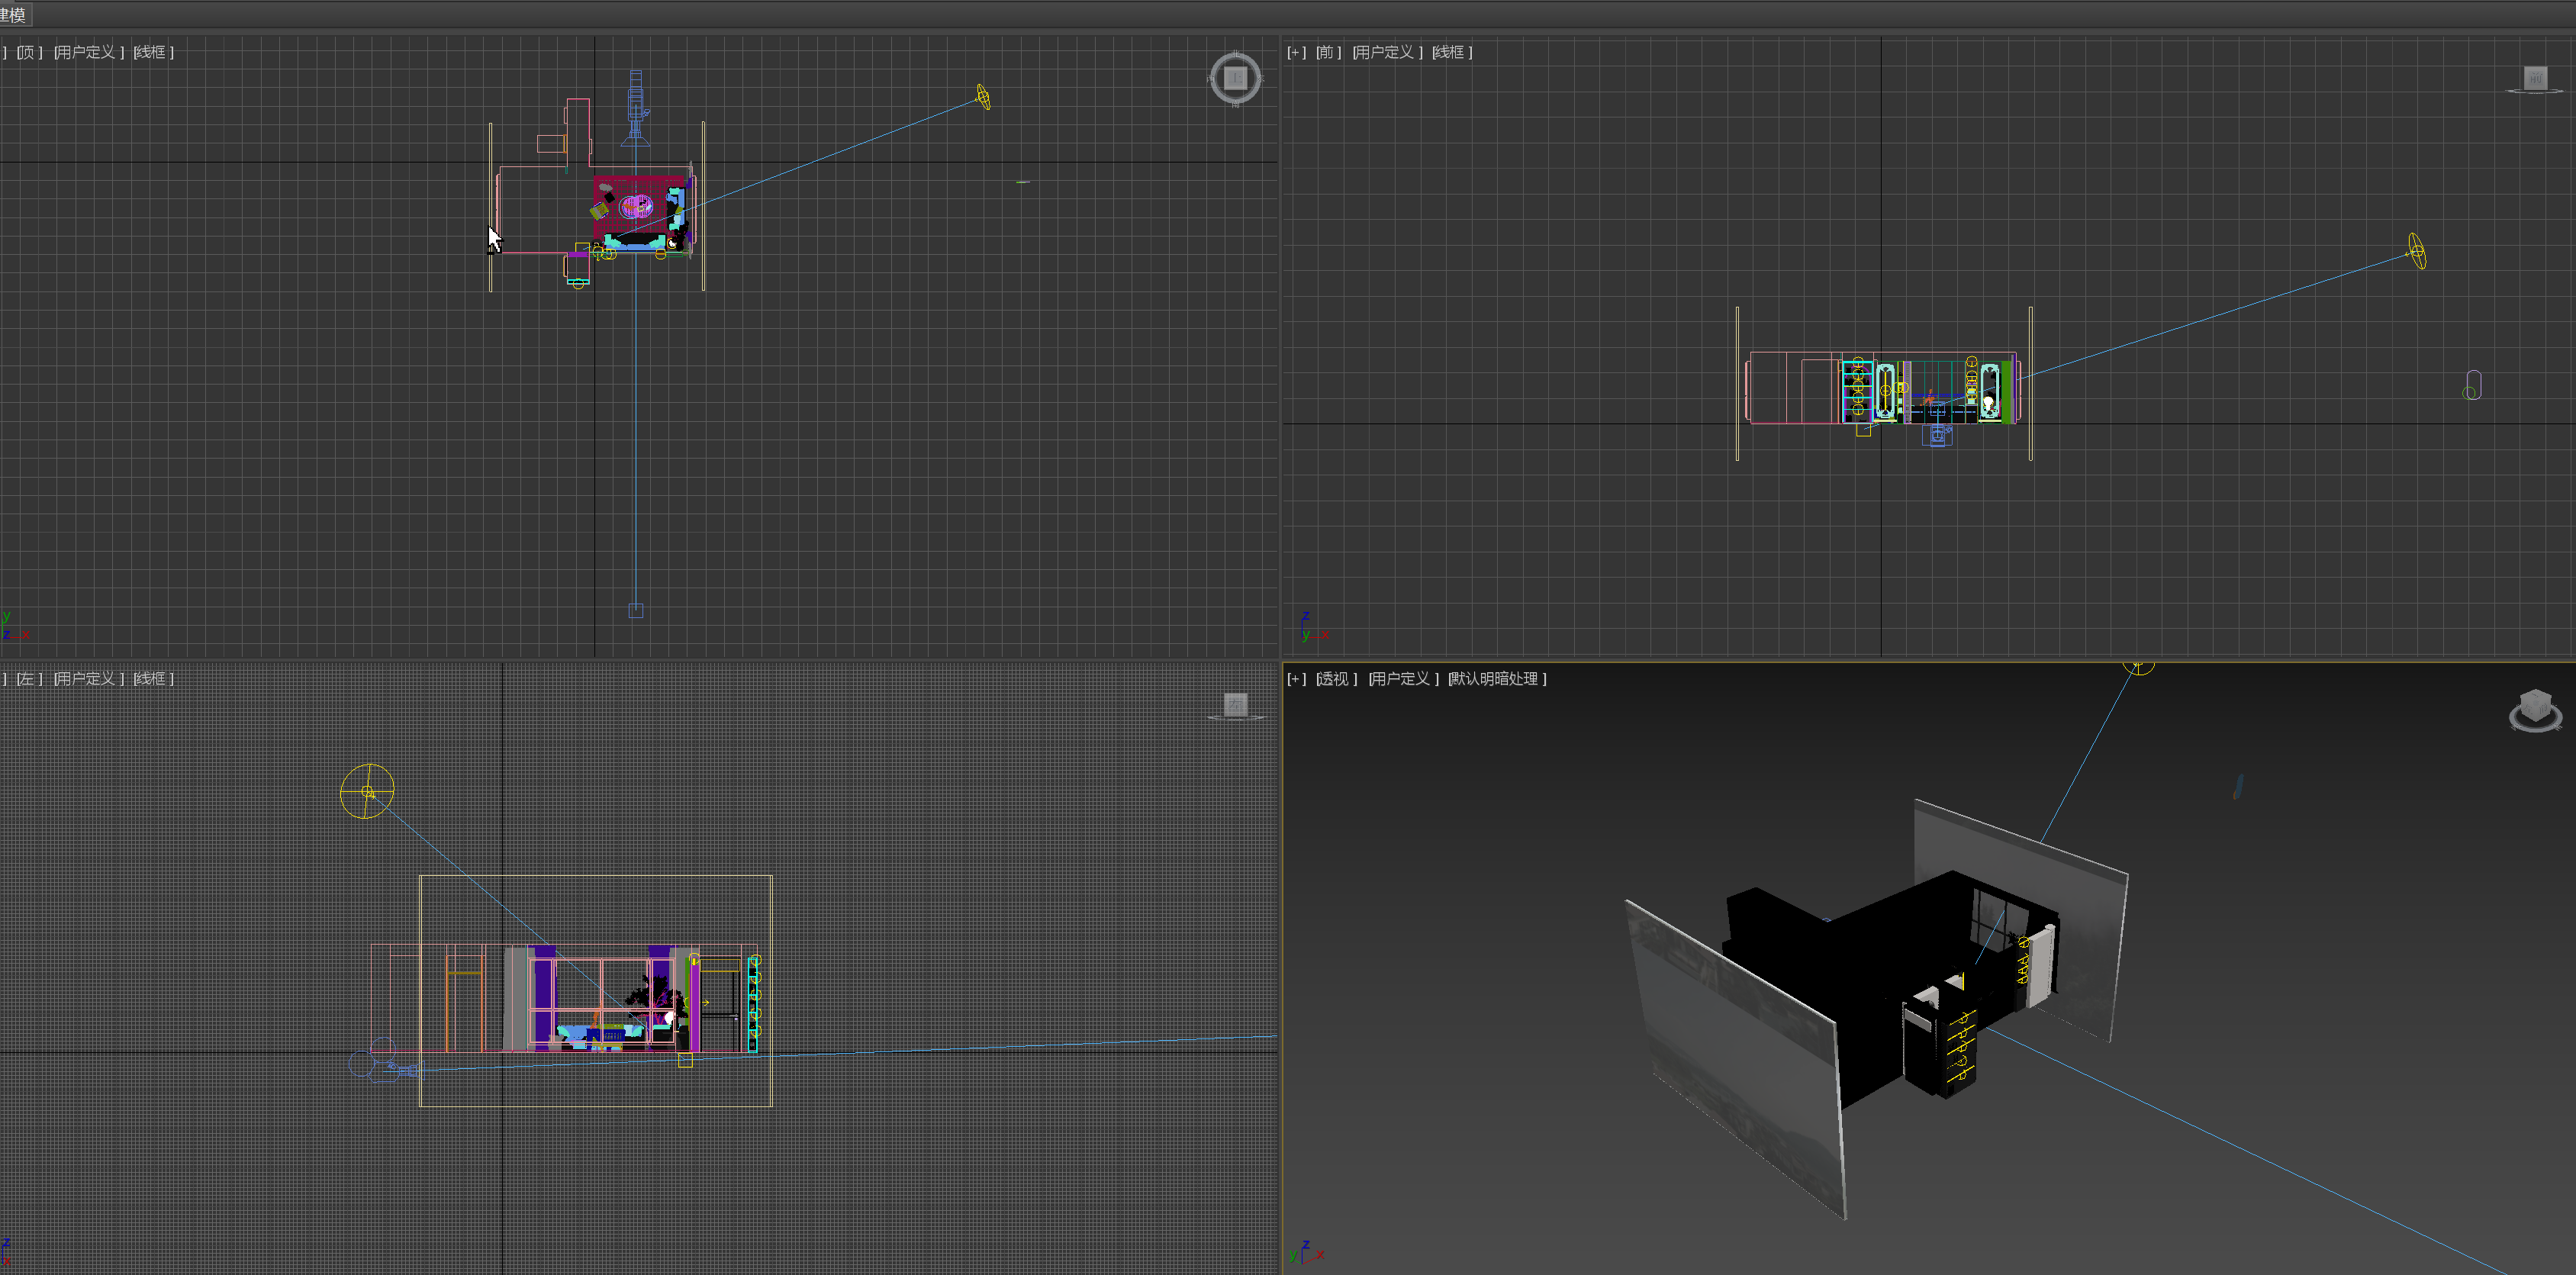This screenshot has height=1275, width=2576.
Task: Click the Left viewport ViewCube face
Action: pos(1236,704)
